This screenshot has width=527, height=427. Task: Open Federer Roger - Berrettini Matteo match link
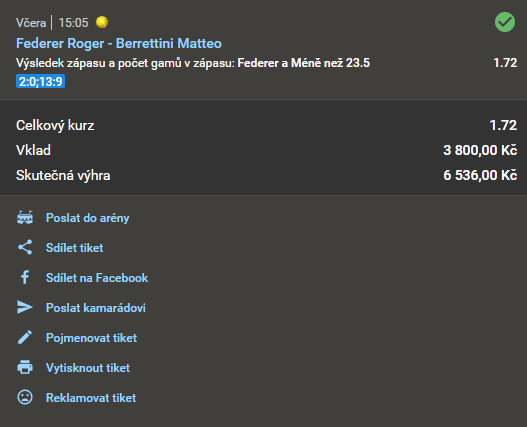[x=119, y=43]
